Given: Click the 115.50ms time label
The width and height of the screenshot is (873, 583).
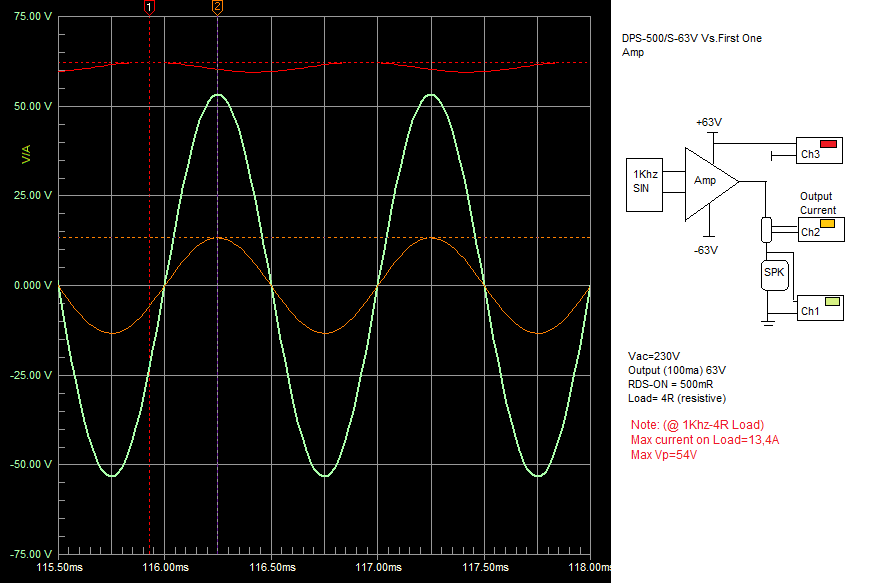Looking at the screenshot, I should (x=60, y=567).
